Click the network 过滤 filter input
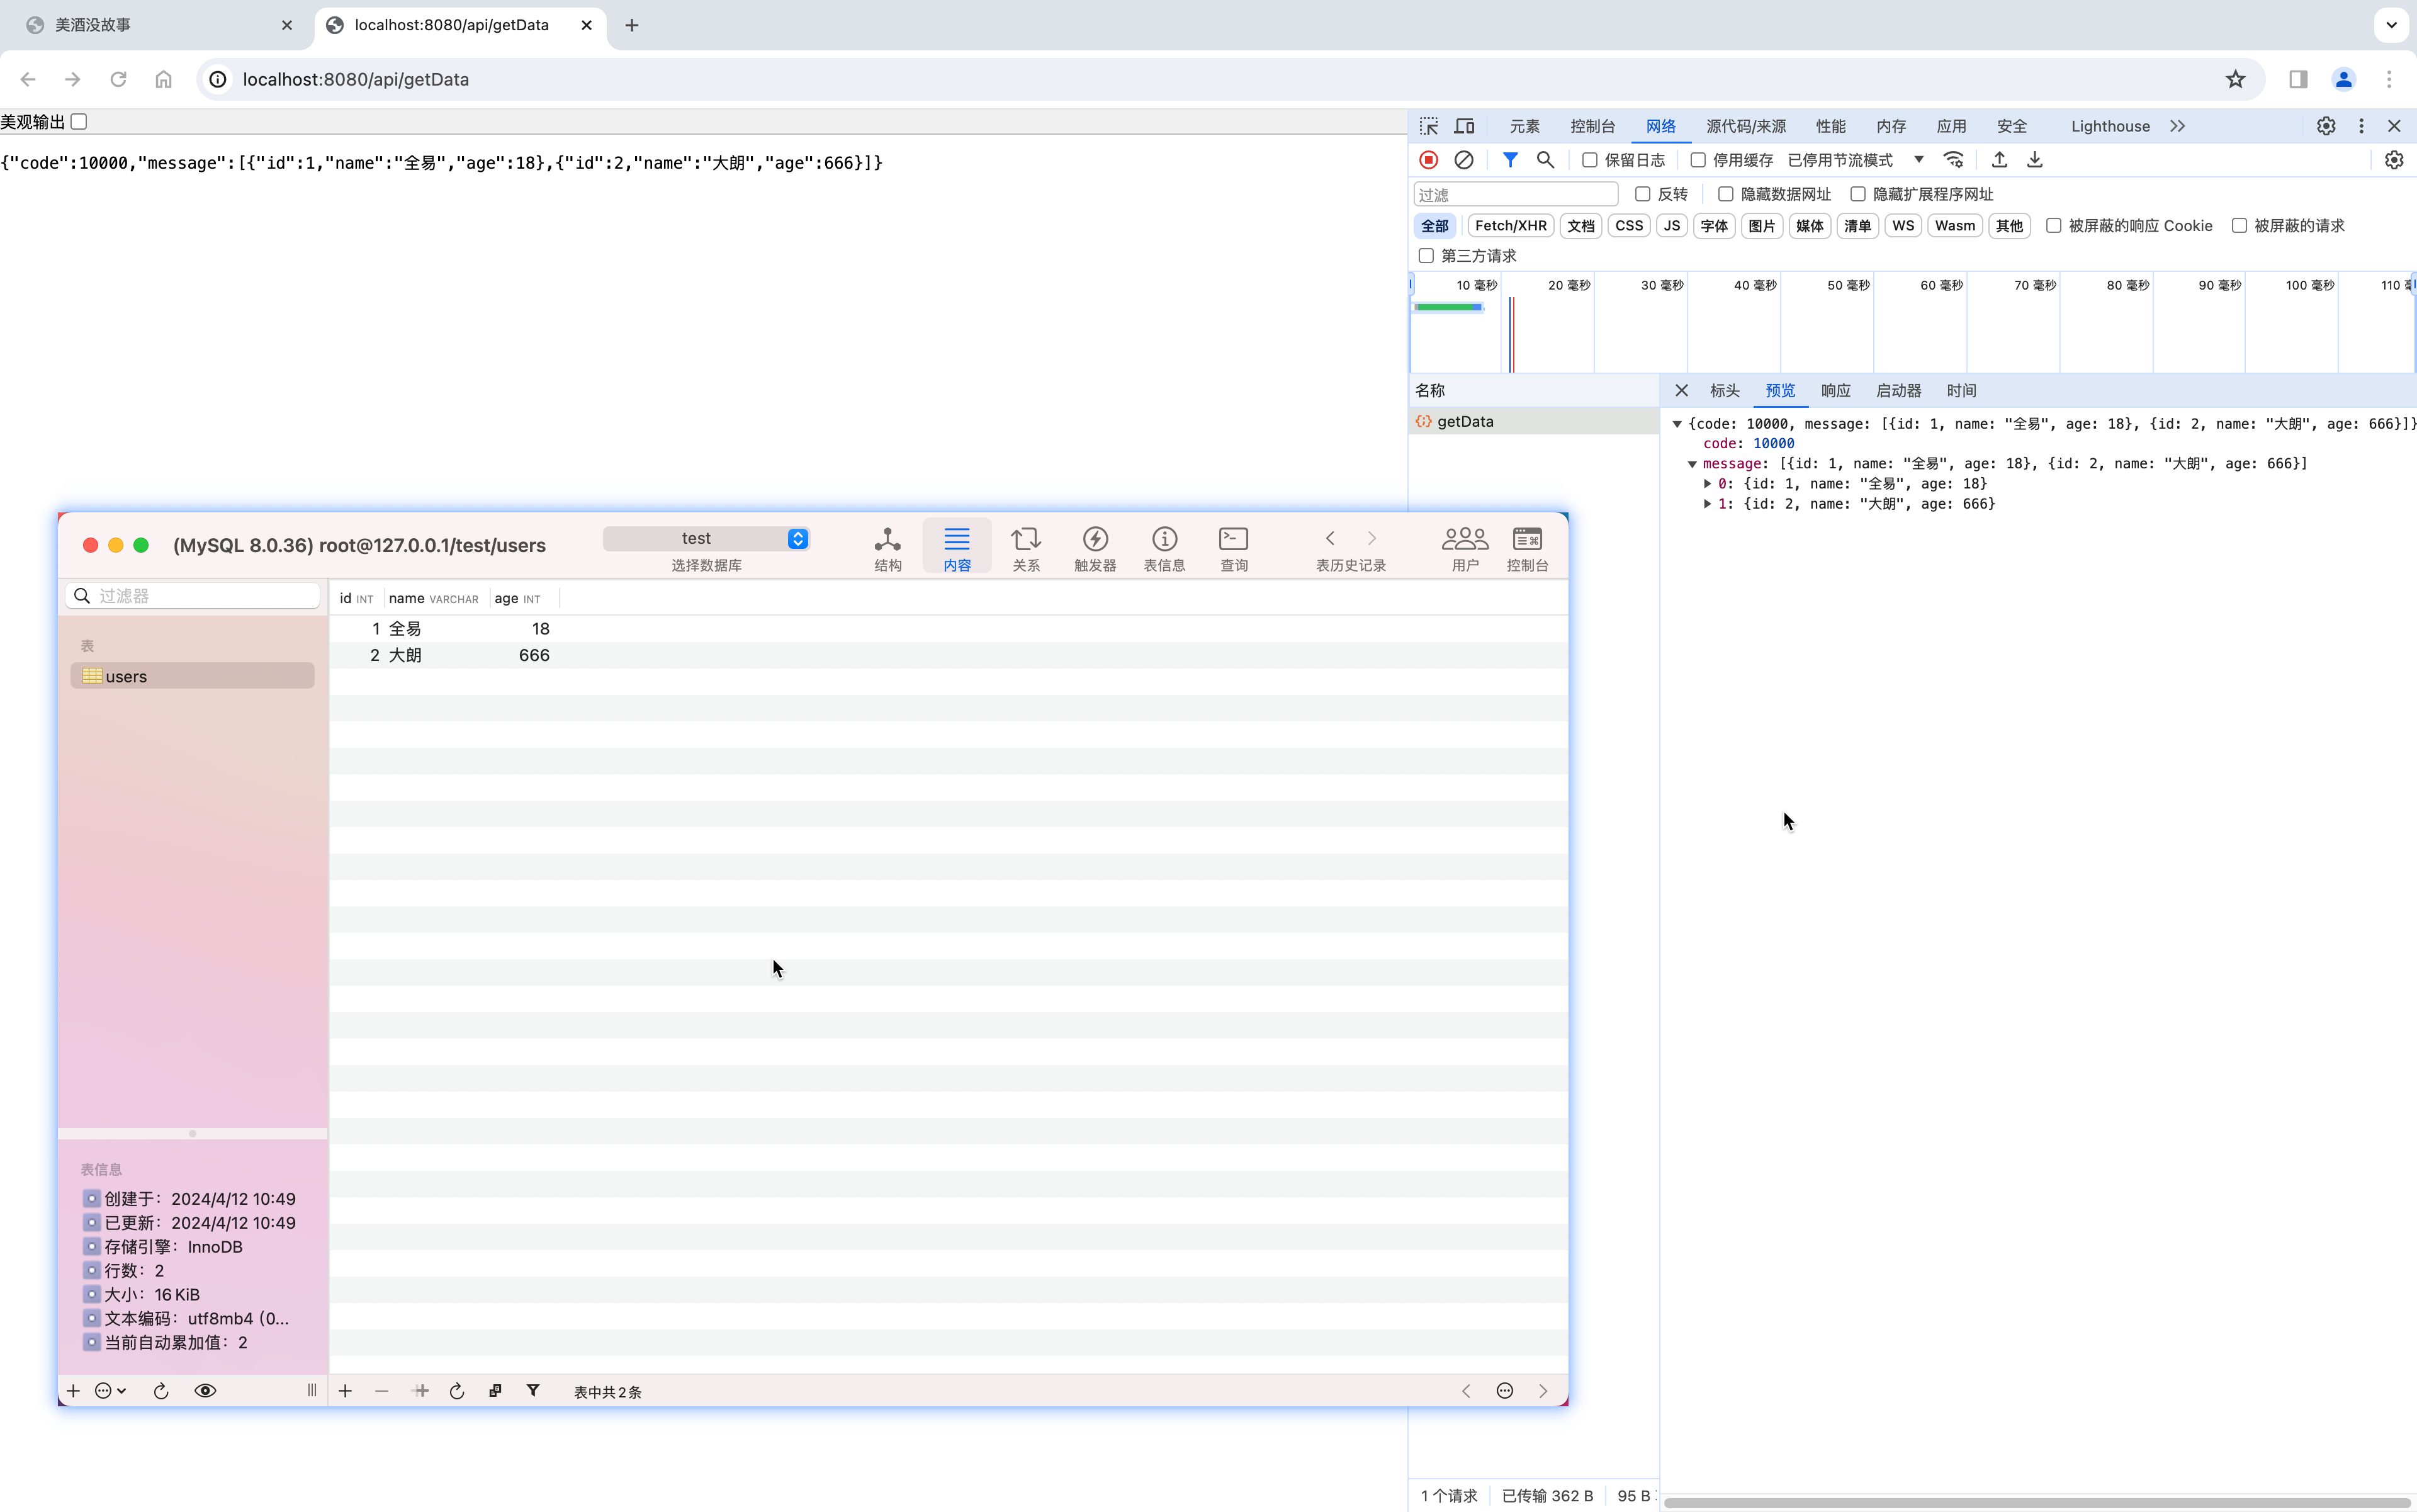 1515,195
